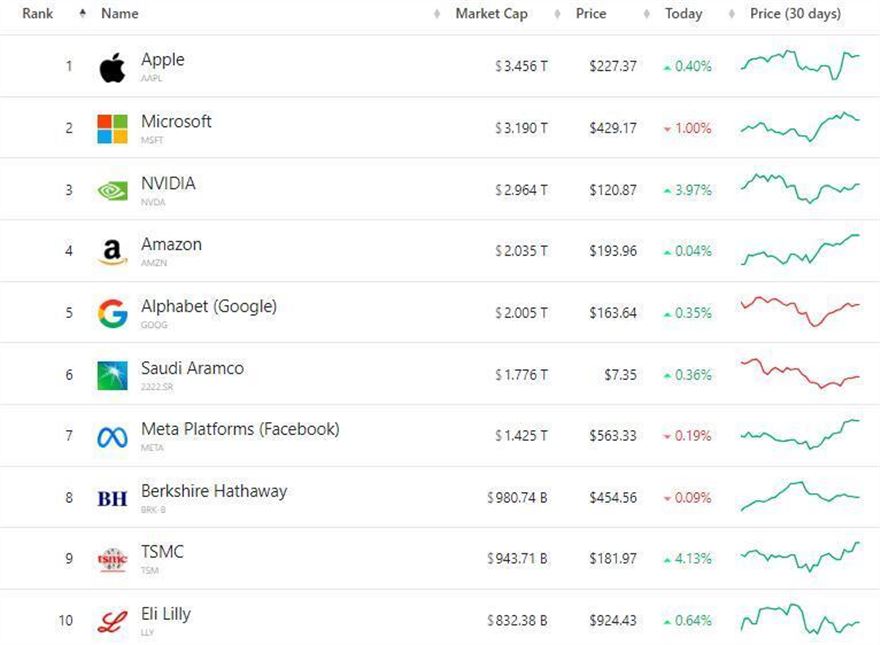The image size is (880, 645).
Task: Click the Saudi Aramco logo icon
Action: tap(112, 376)
